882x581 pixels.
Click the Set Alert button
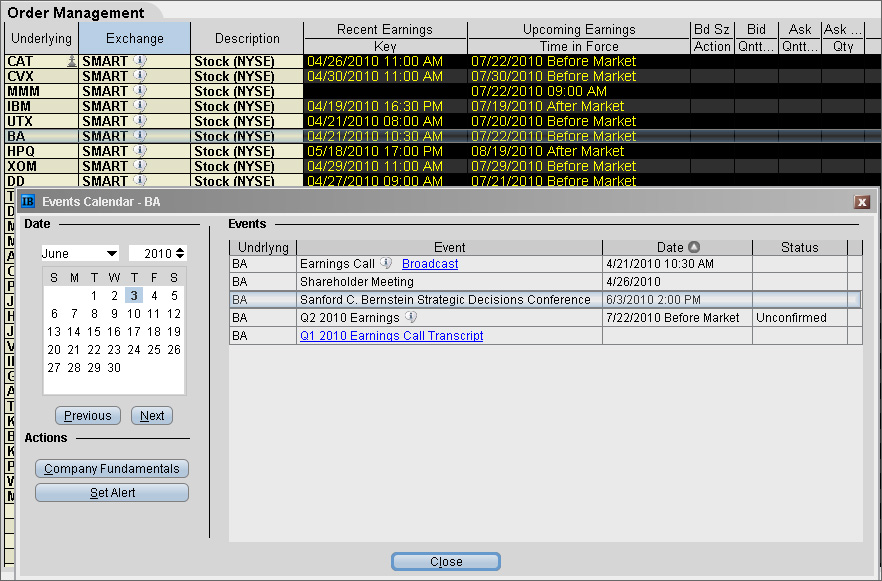click(x=112, y=493)
